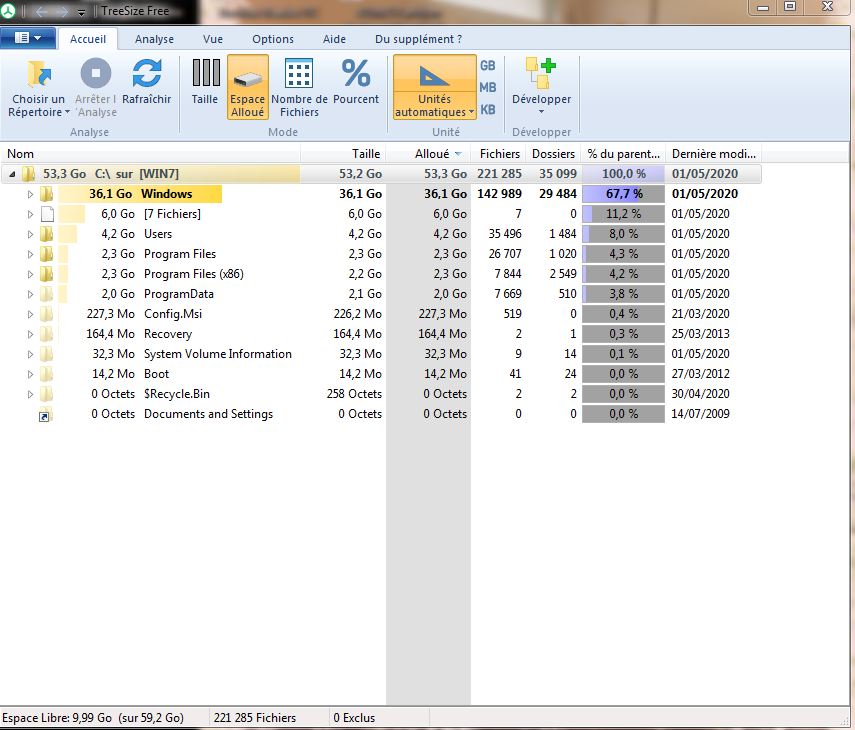Show Nombre de Fichiers mode
855x730 pixels.
tap(299, 87)
